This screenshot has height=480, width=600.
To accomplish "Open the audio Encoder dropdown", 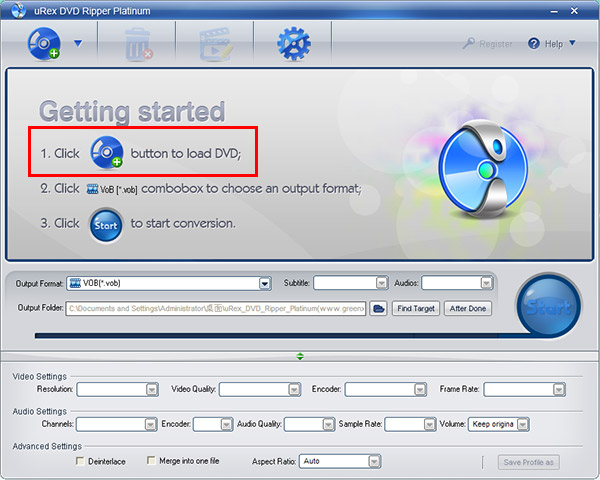I will pos(213,424).
